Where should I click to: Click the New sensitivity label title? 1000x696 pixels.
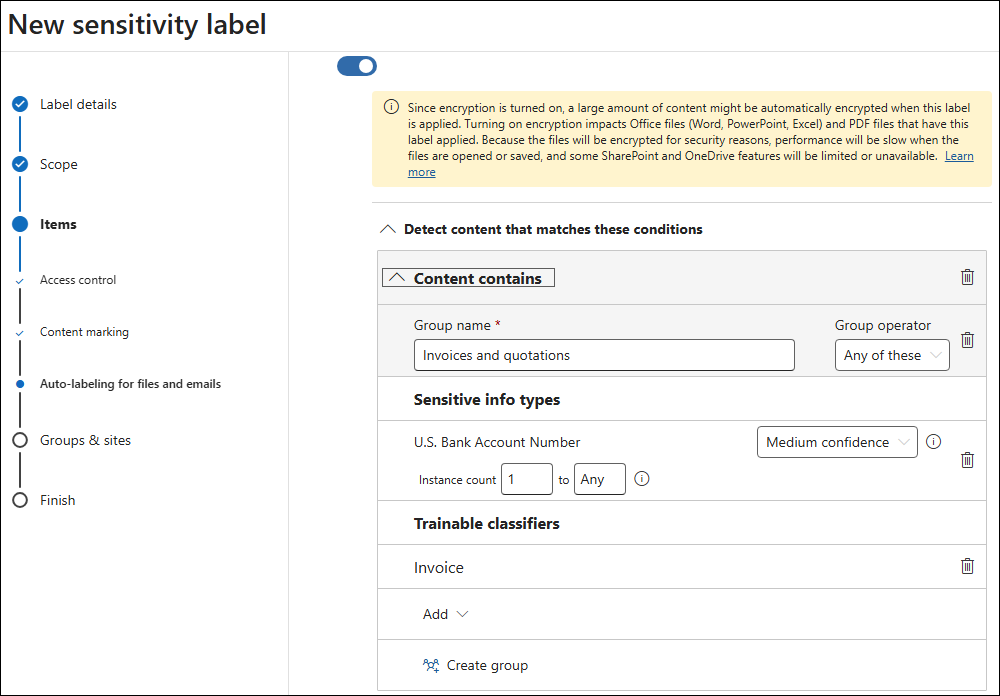pos(137,25)
